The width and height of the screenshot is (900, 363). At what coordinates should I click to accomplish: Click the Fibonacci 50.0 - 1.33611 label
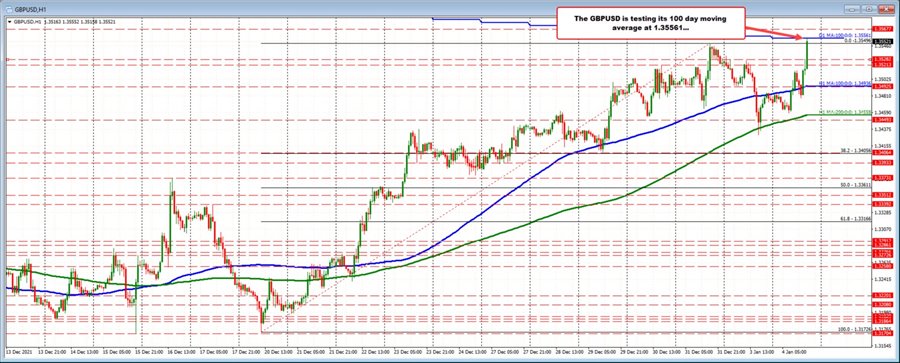[x=856, y=185]
